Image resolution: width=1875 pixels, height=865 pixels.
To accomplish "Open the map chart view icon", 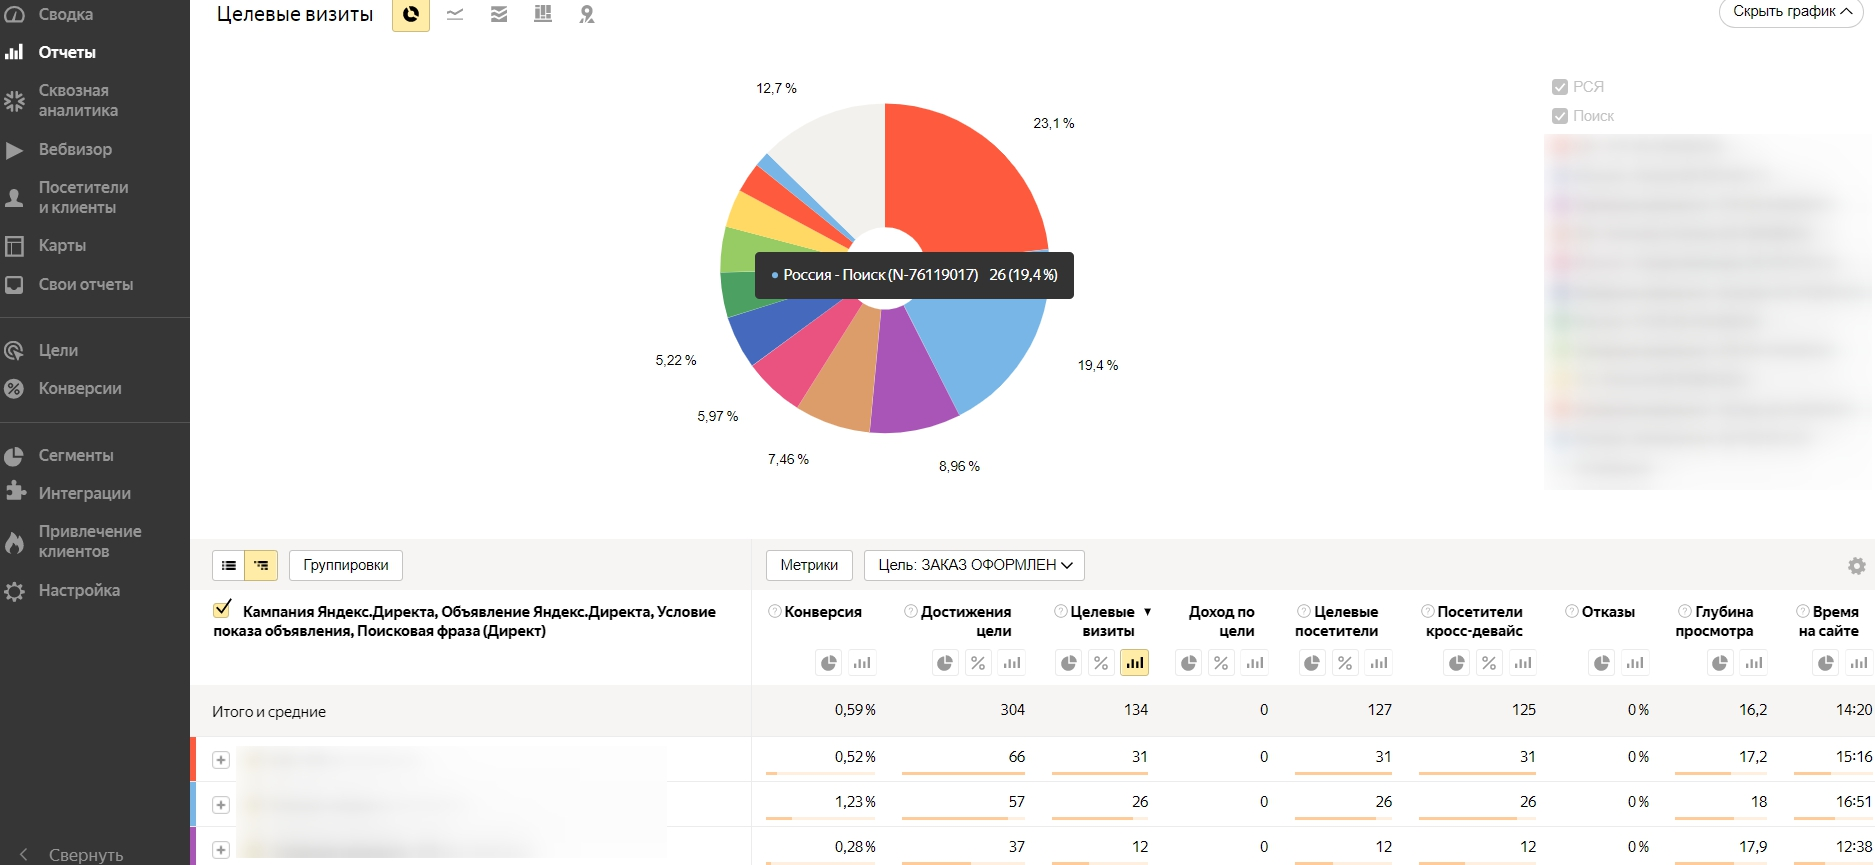I will (587, 14).
